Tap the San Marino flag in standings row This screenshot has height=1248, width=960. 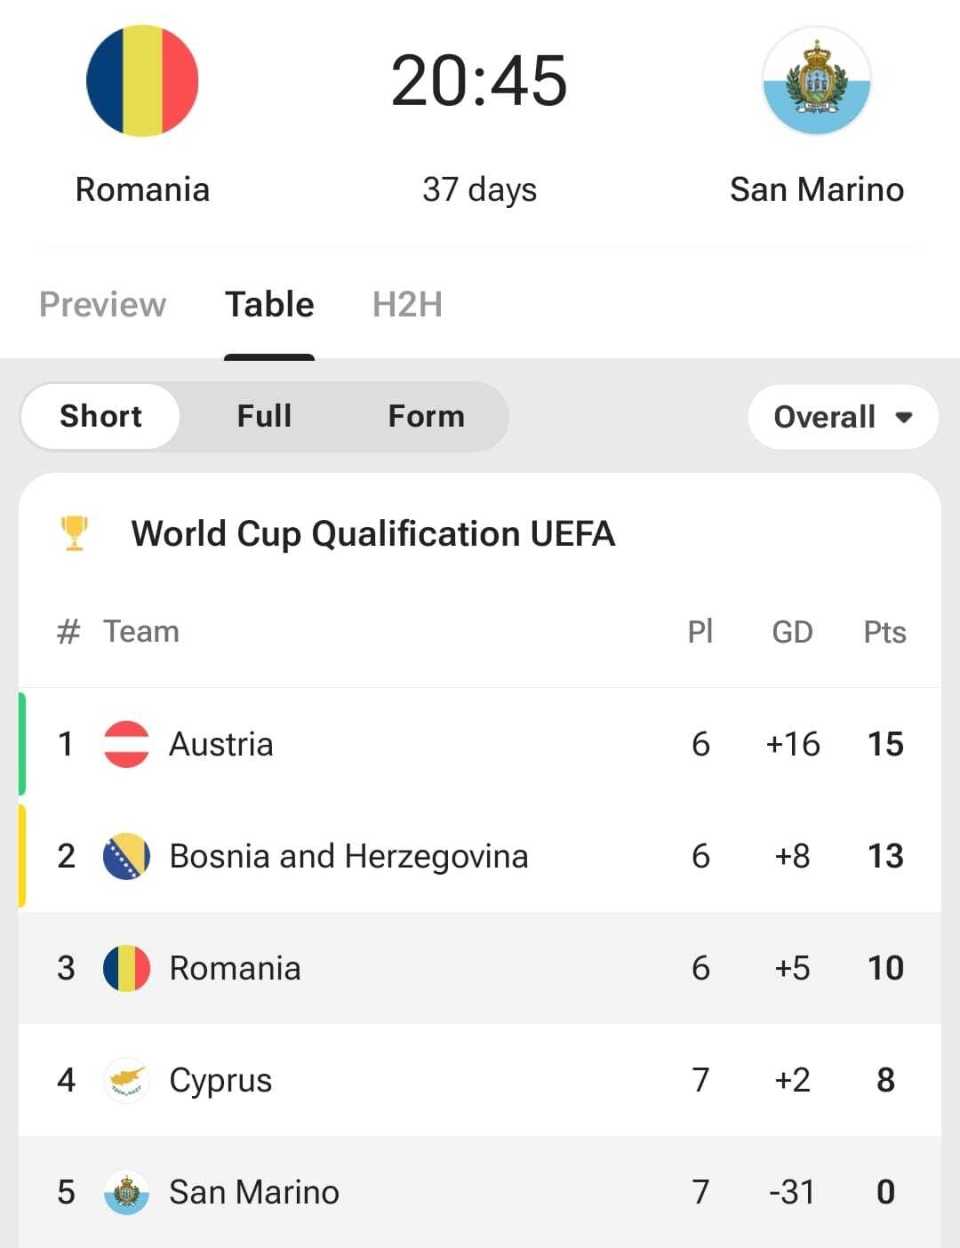pos(127,1192)
